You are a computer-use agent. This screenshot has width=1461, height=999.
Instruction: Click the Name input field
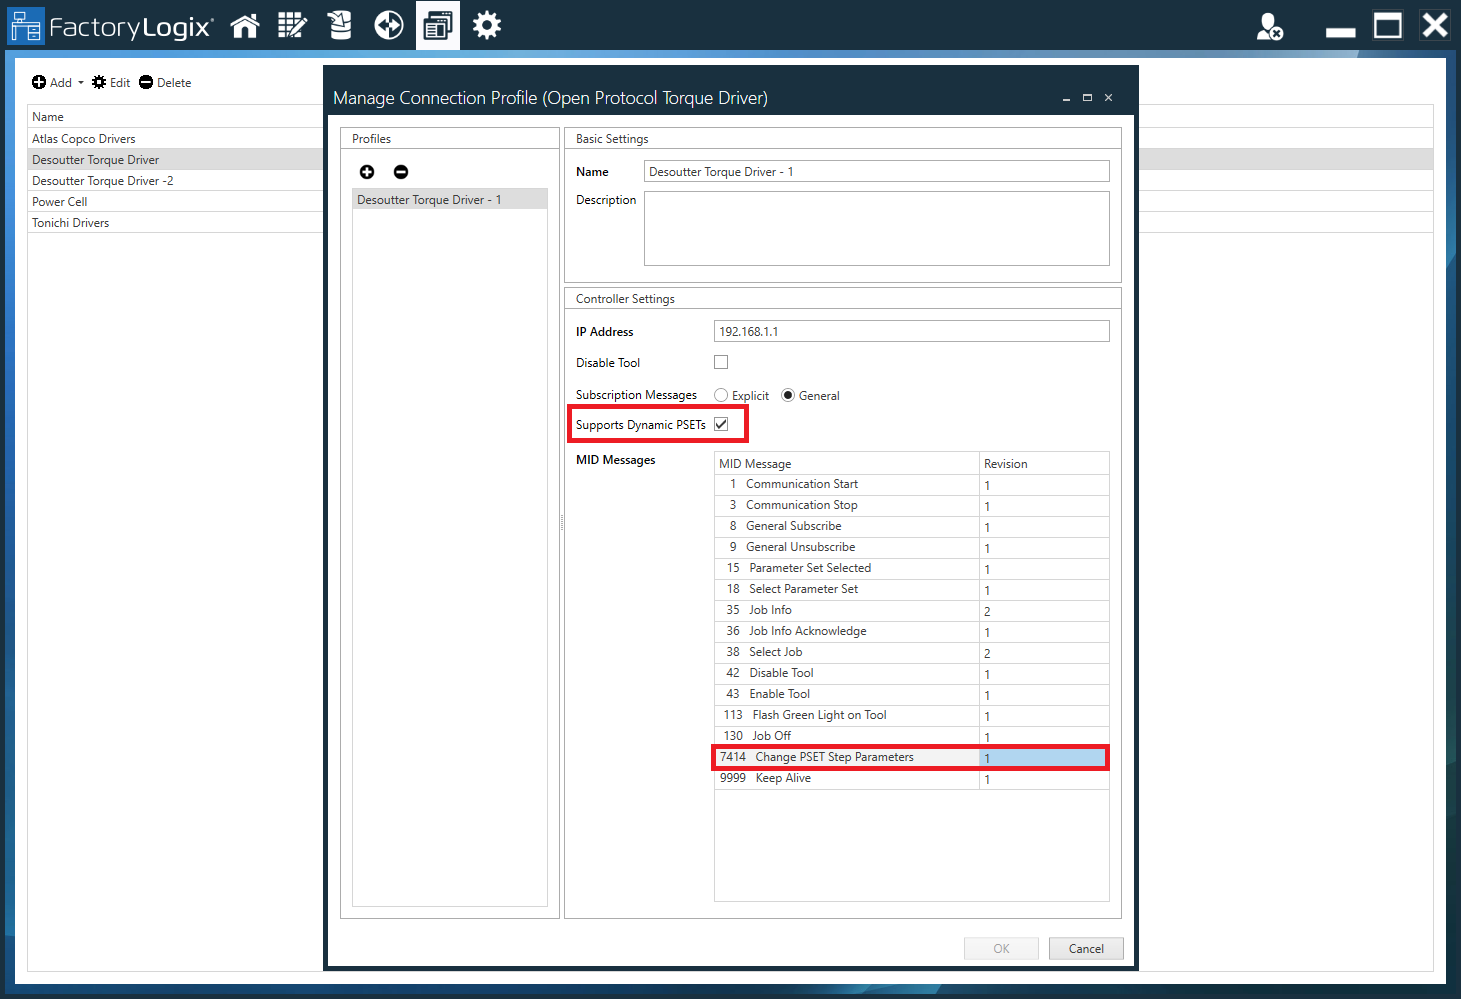[x=876, y=172]
